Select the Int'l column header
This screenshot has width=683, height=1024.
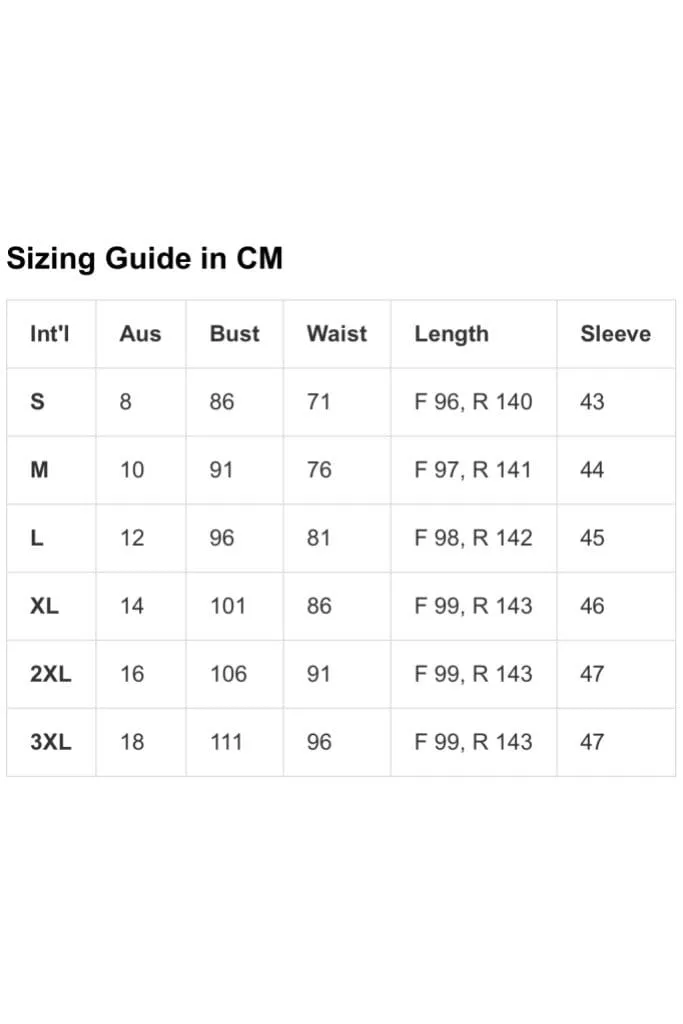50,334
